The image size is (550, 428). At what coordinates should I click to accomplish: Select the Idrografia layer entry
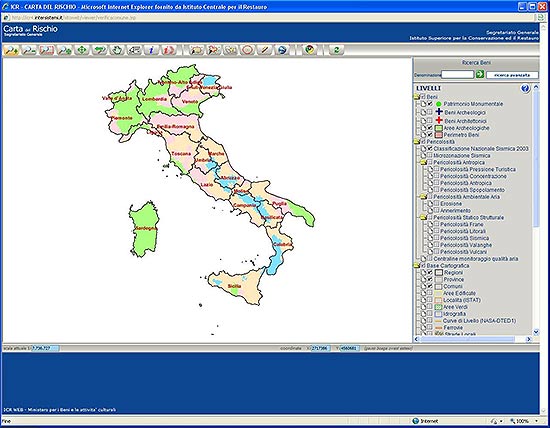coord(454,314)
